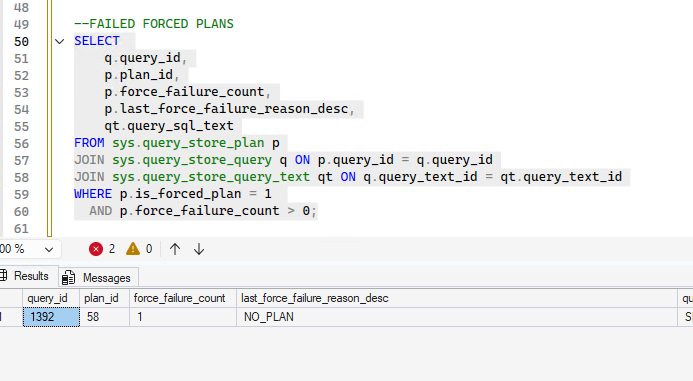Image resolution: width=693 pixels, height=381 pixels.
Task: Click p.plan_id on line 52
Action: pyautogui.click(x=138, y=75)
